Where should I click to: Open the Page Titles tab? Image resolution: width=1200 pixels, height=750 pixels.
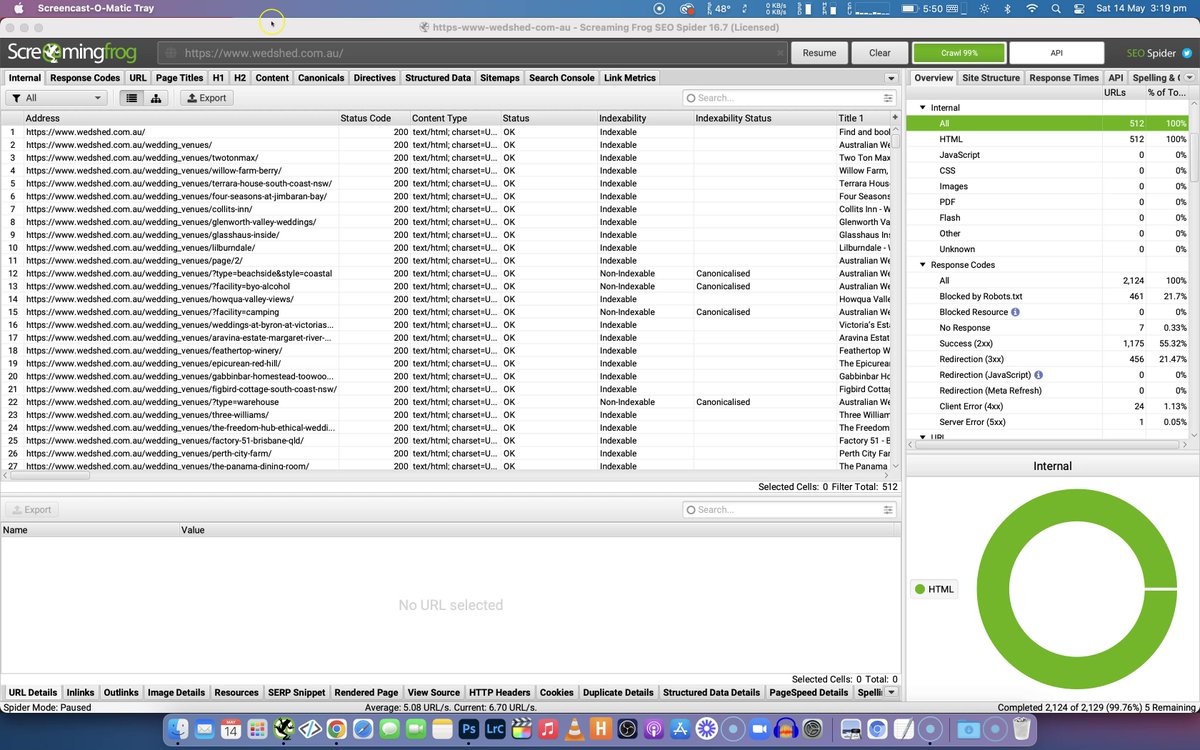coord(179,78)
